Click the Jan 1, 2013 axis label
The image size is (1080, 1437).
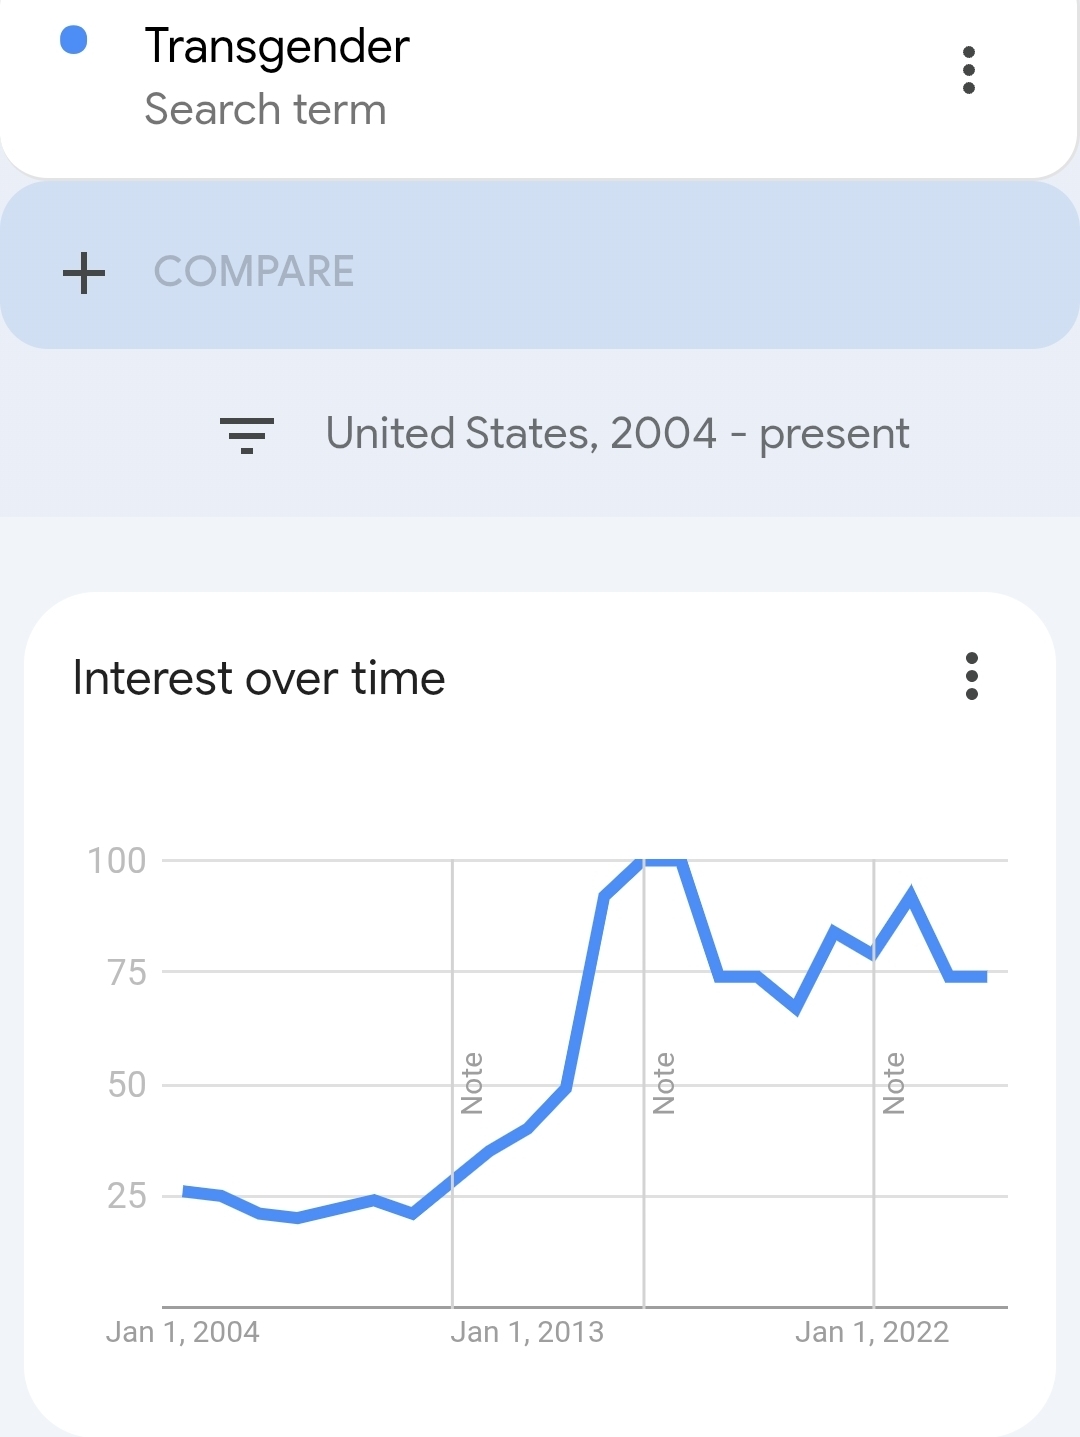pos(527,1332)
